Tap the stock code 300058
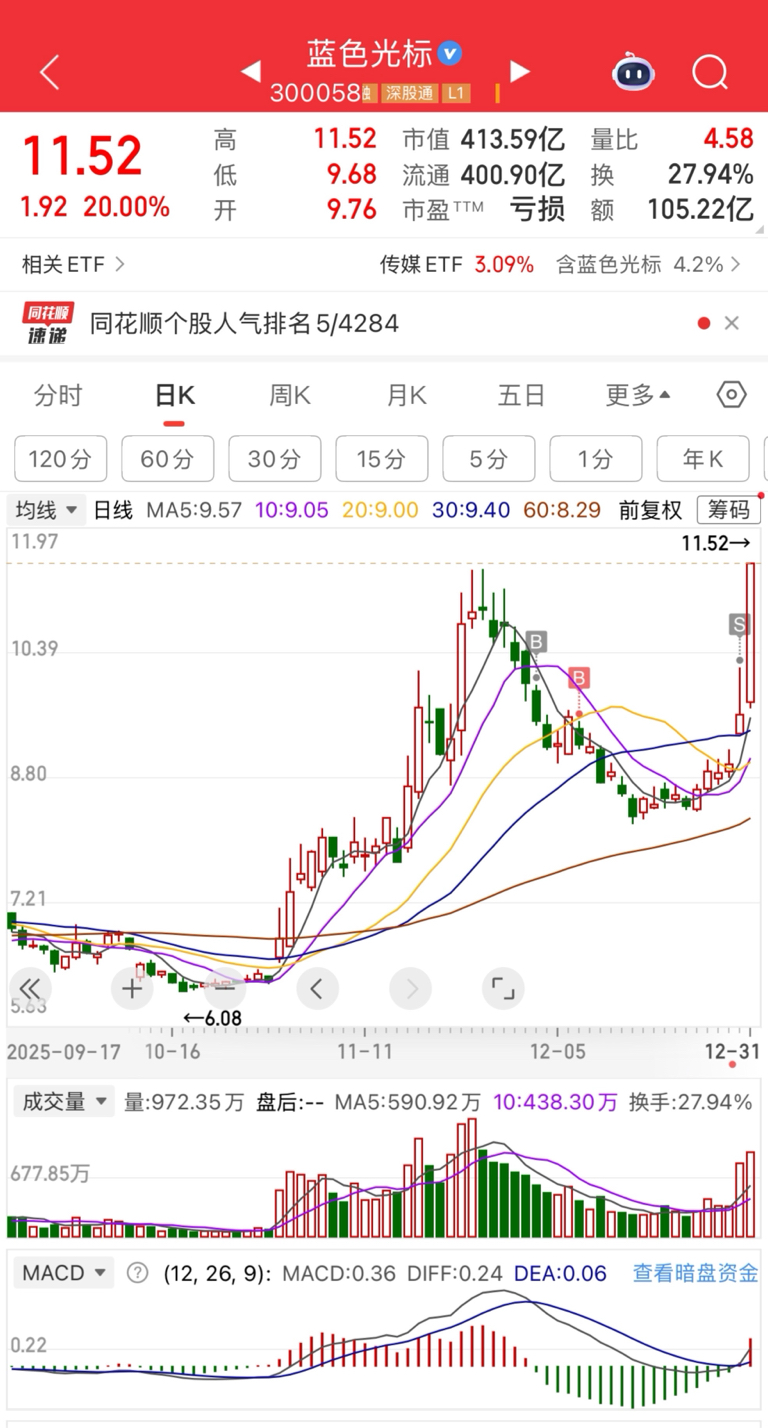 [315, 94]
